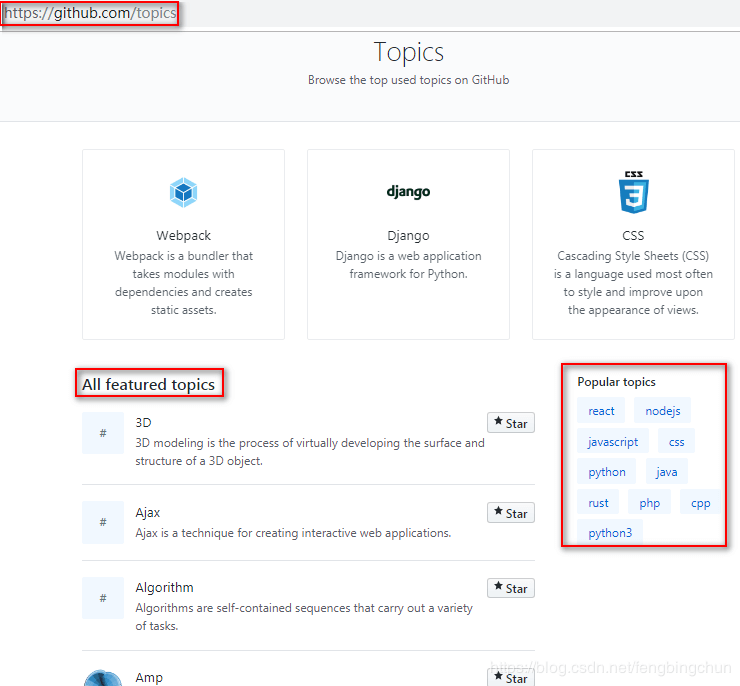Open the Amp topic title link
This screenshot has height=686, width=740.
pyautogui.click(x=149, y=678)
